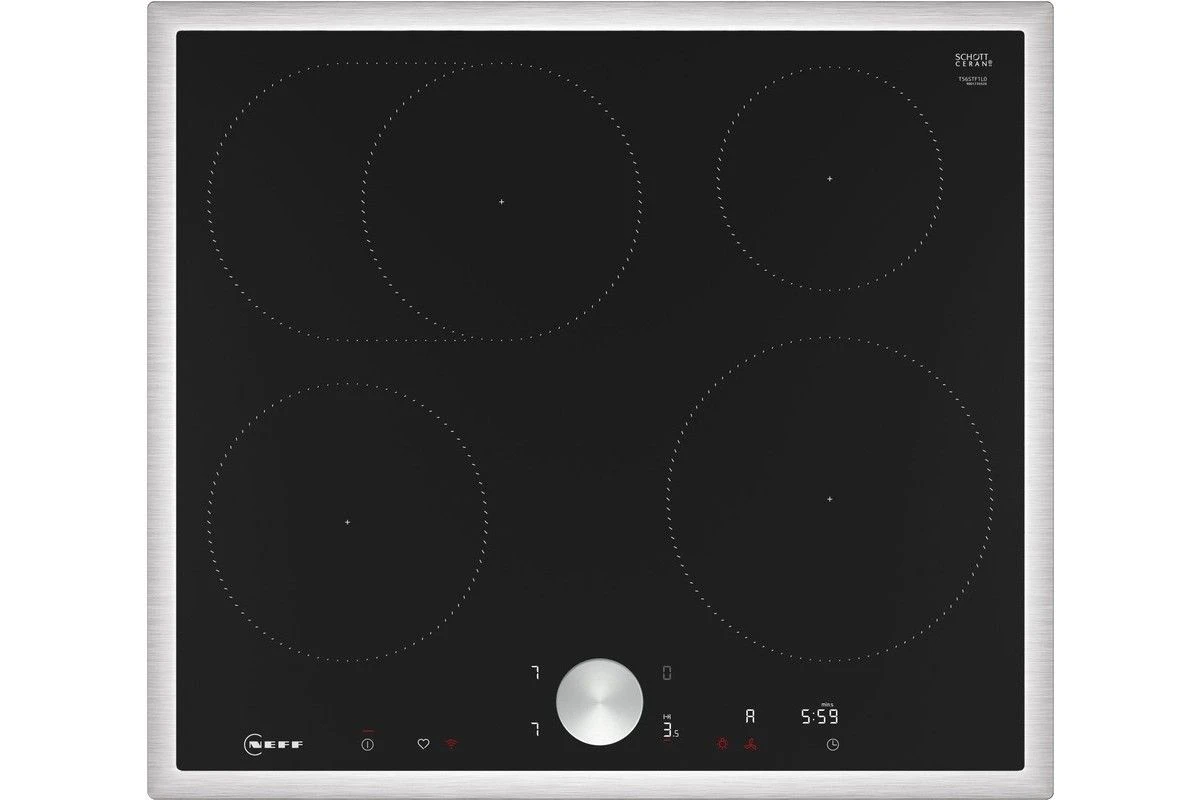Tap the red Wi-Fi connectivity icon
Viewport: 1200px width, 800px height.
tap(451, 744)
